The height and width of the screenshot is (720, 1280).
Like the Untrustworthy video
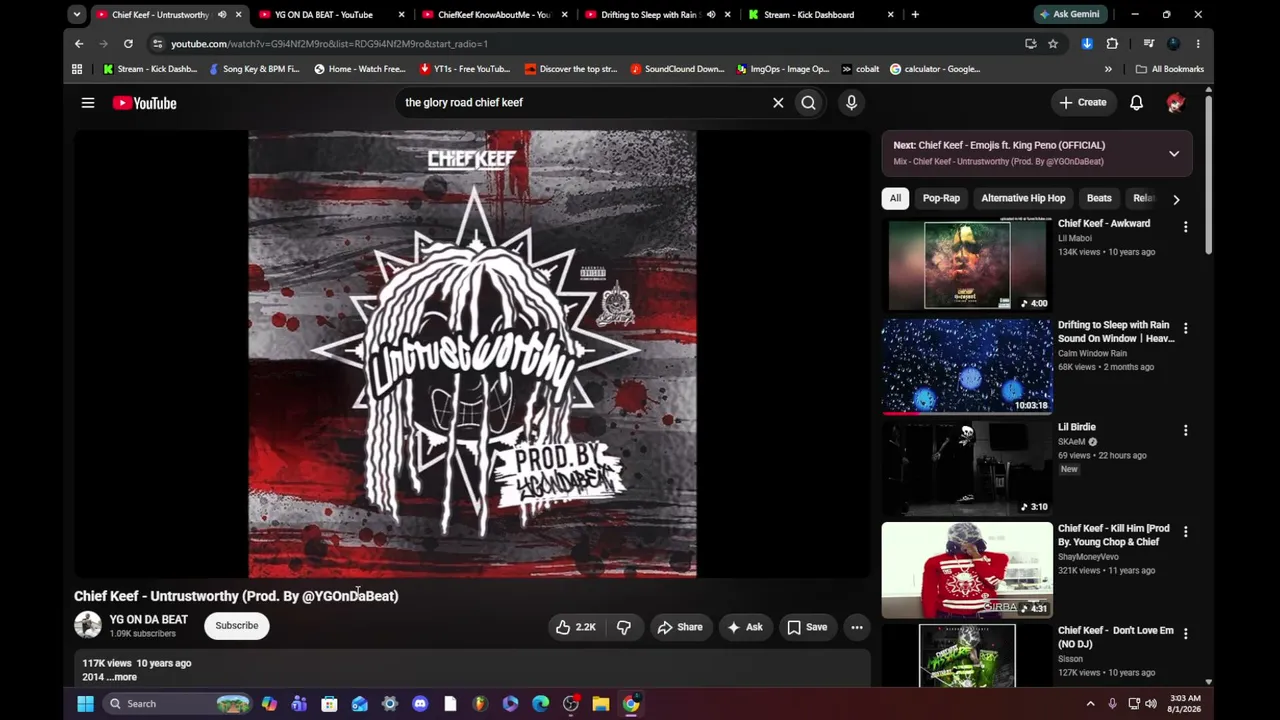tap(575, 627)
